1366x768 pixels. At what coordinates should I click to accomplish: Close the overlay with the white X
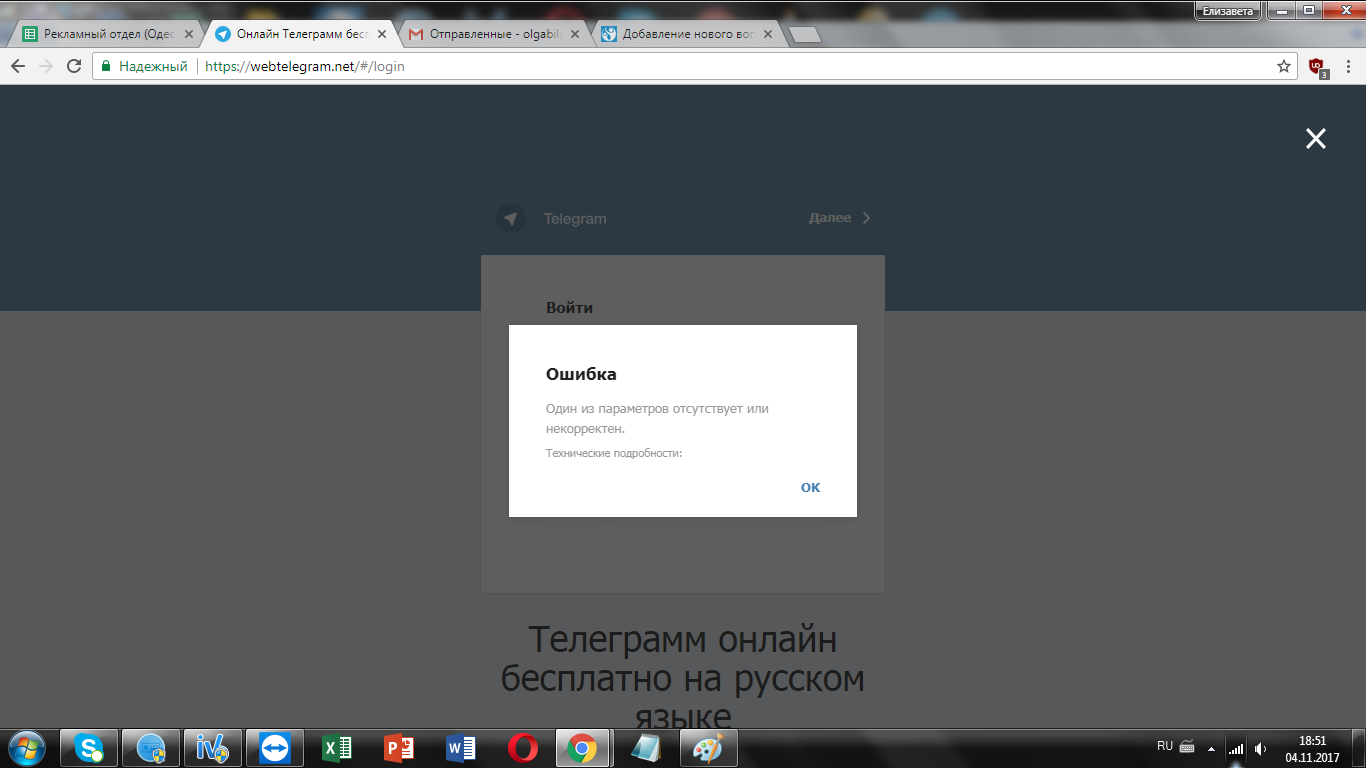pyautogui.click(x=1315, y=139)
